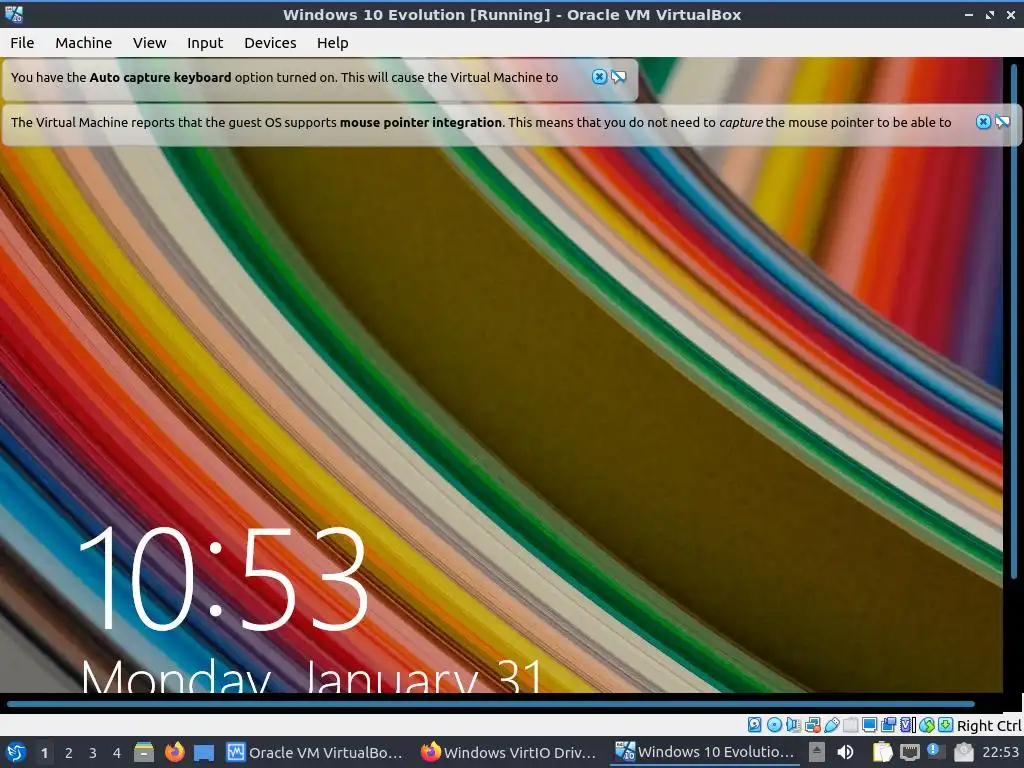Screen dimensions: 1024x768
Task: Click the vertical scrollbar of VM display
Action: [x=1014, y=321]
